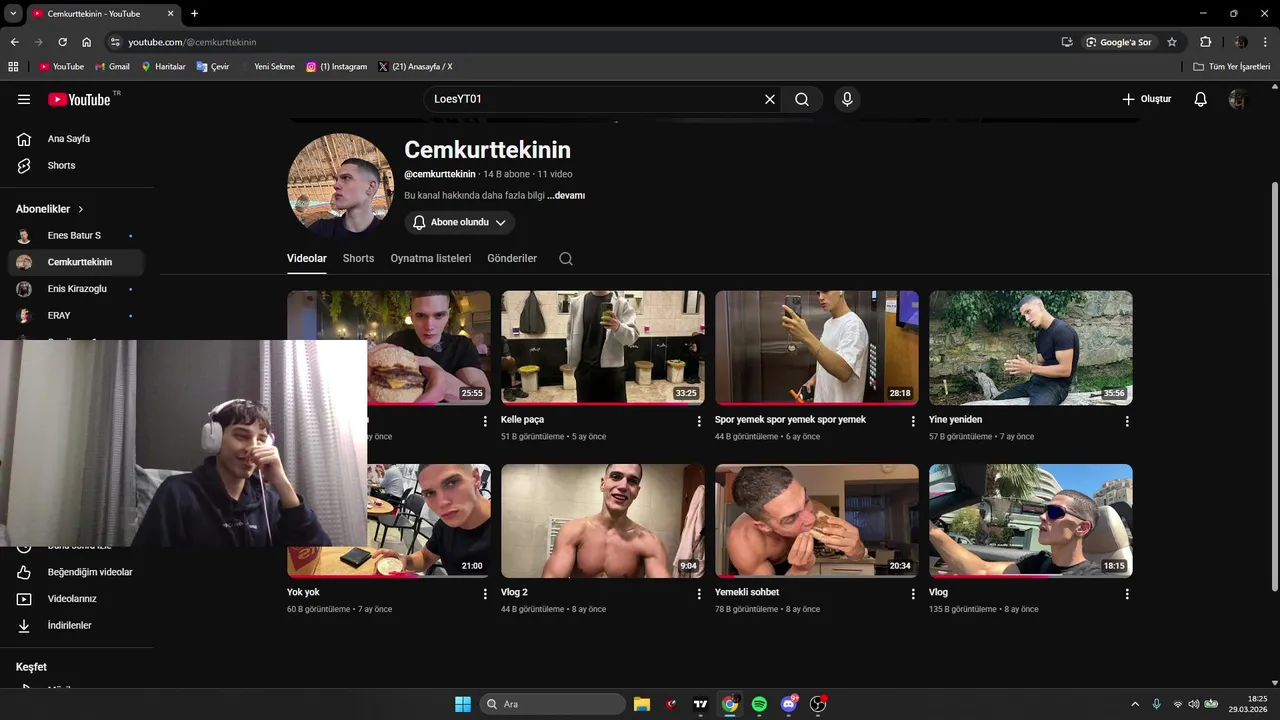The height and width of the screenshot is (720, 1280).
Task: Open Chrome tab search dropdown arrow
Action: [x=13, y=13]
